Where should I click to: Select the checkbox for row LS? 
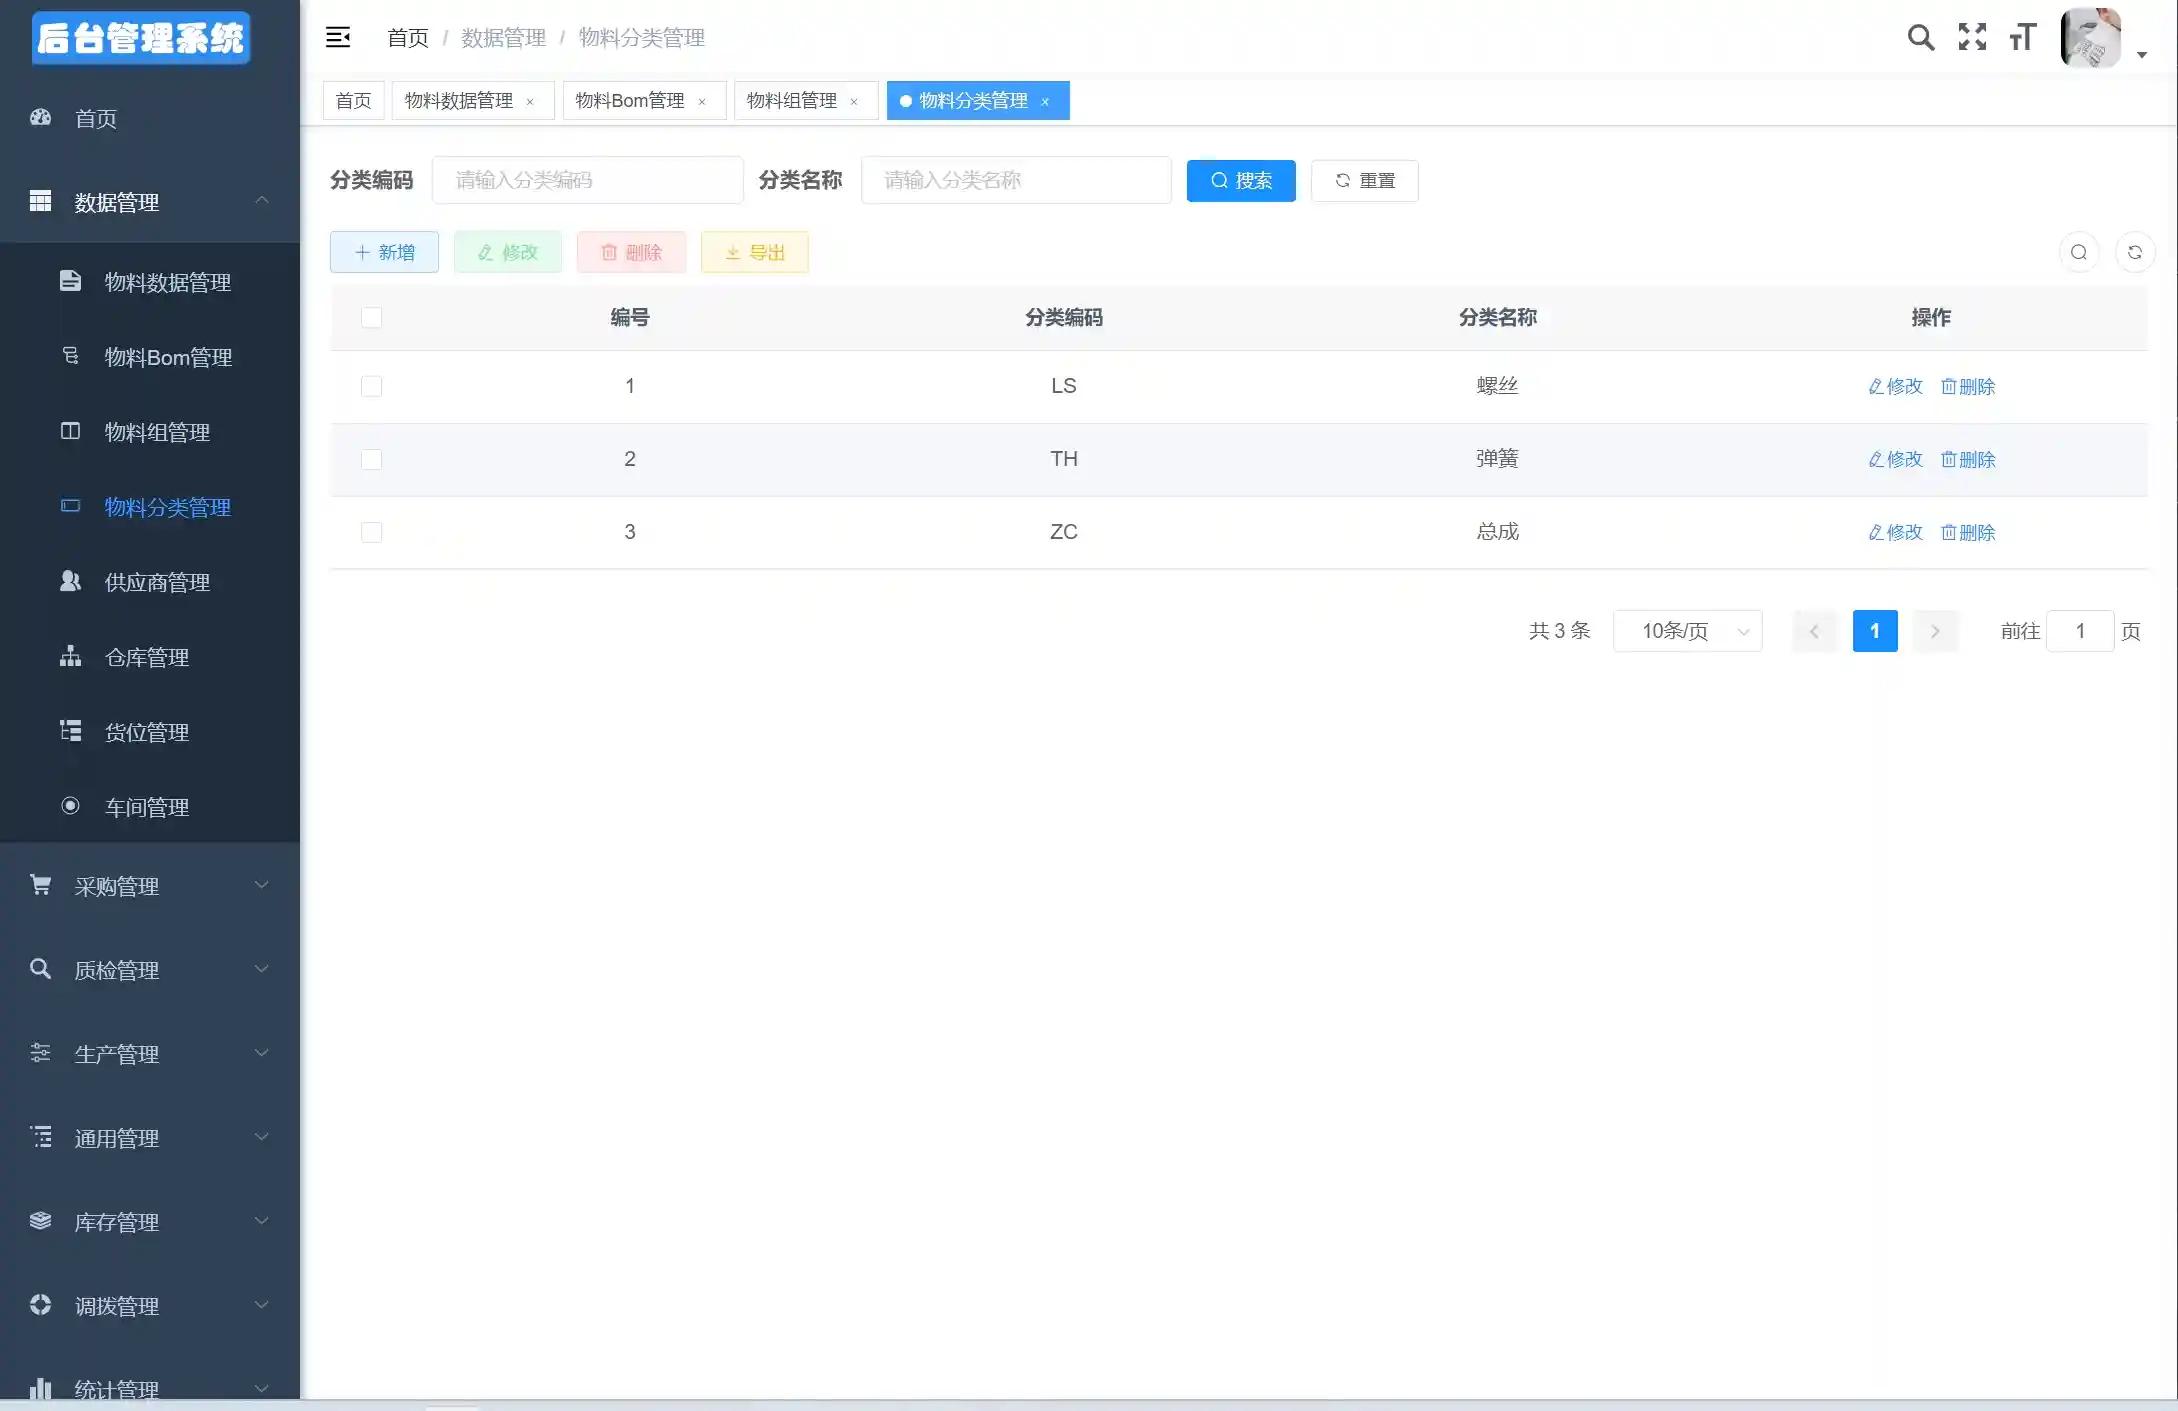point(371,386)
